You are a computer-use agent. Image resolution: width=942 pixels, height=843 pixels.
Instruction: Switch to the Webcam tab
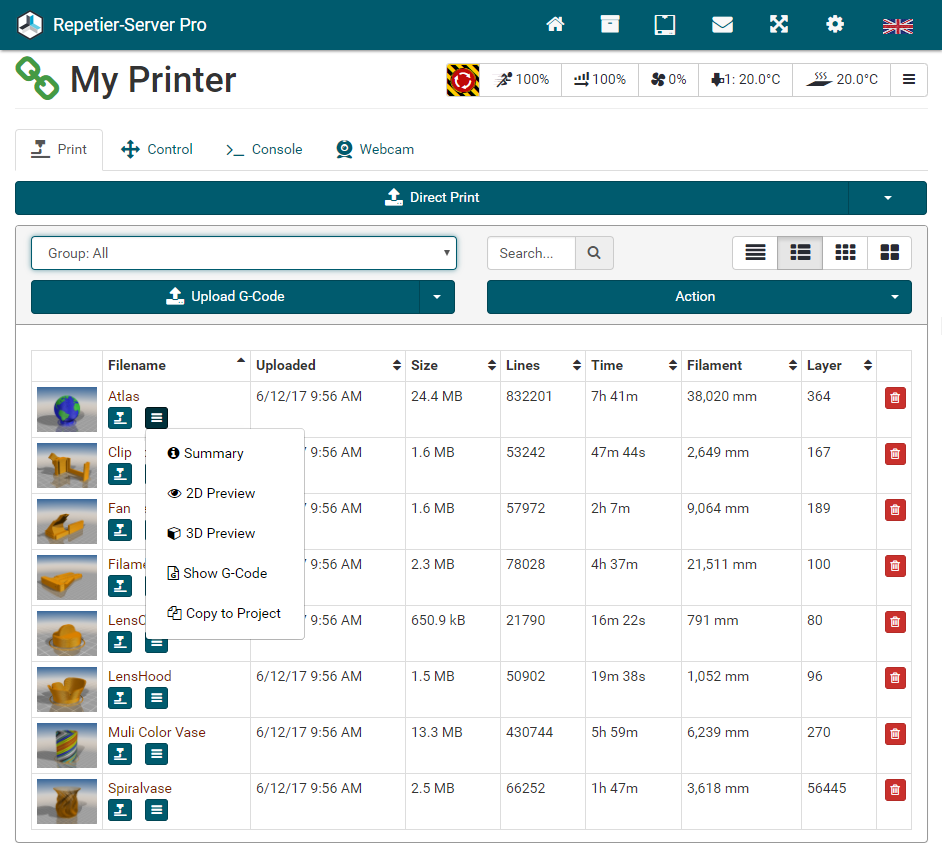tap(375, 149)
